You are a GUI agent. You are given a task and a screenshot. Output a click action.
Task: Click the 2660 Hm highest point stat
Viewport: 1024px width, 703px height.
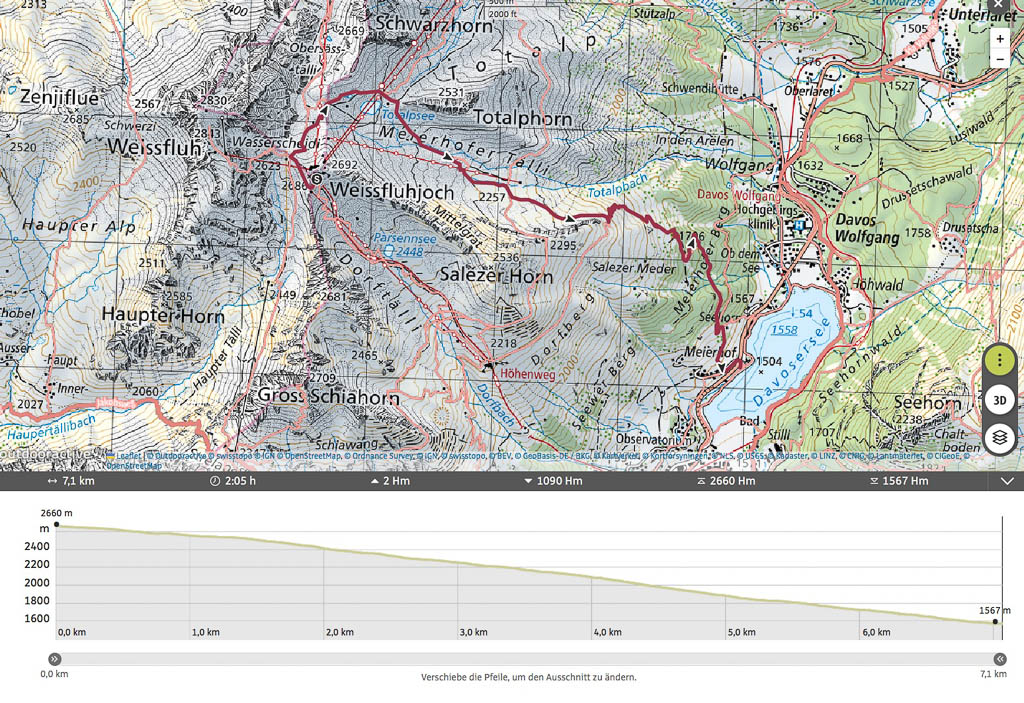coord(726,481)
